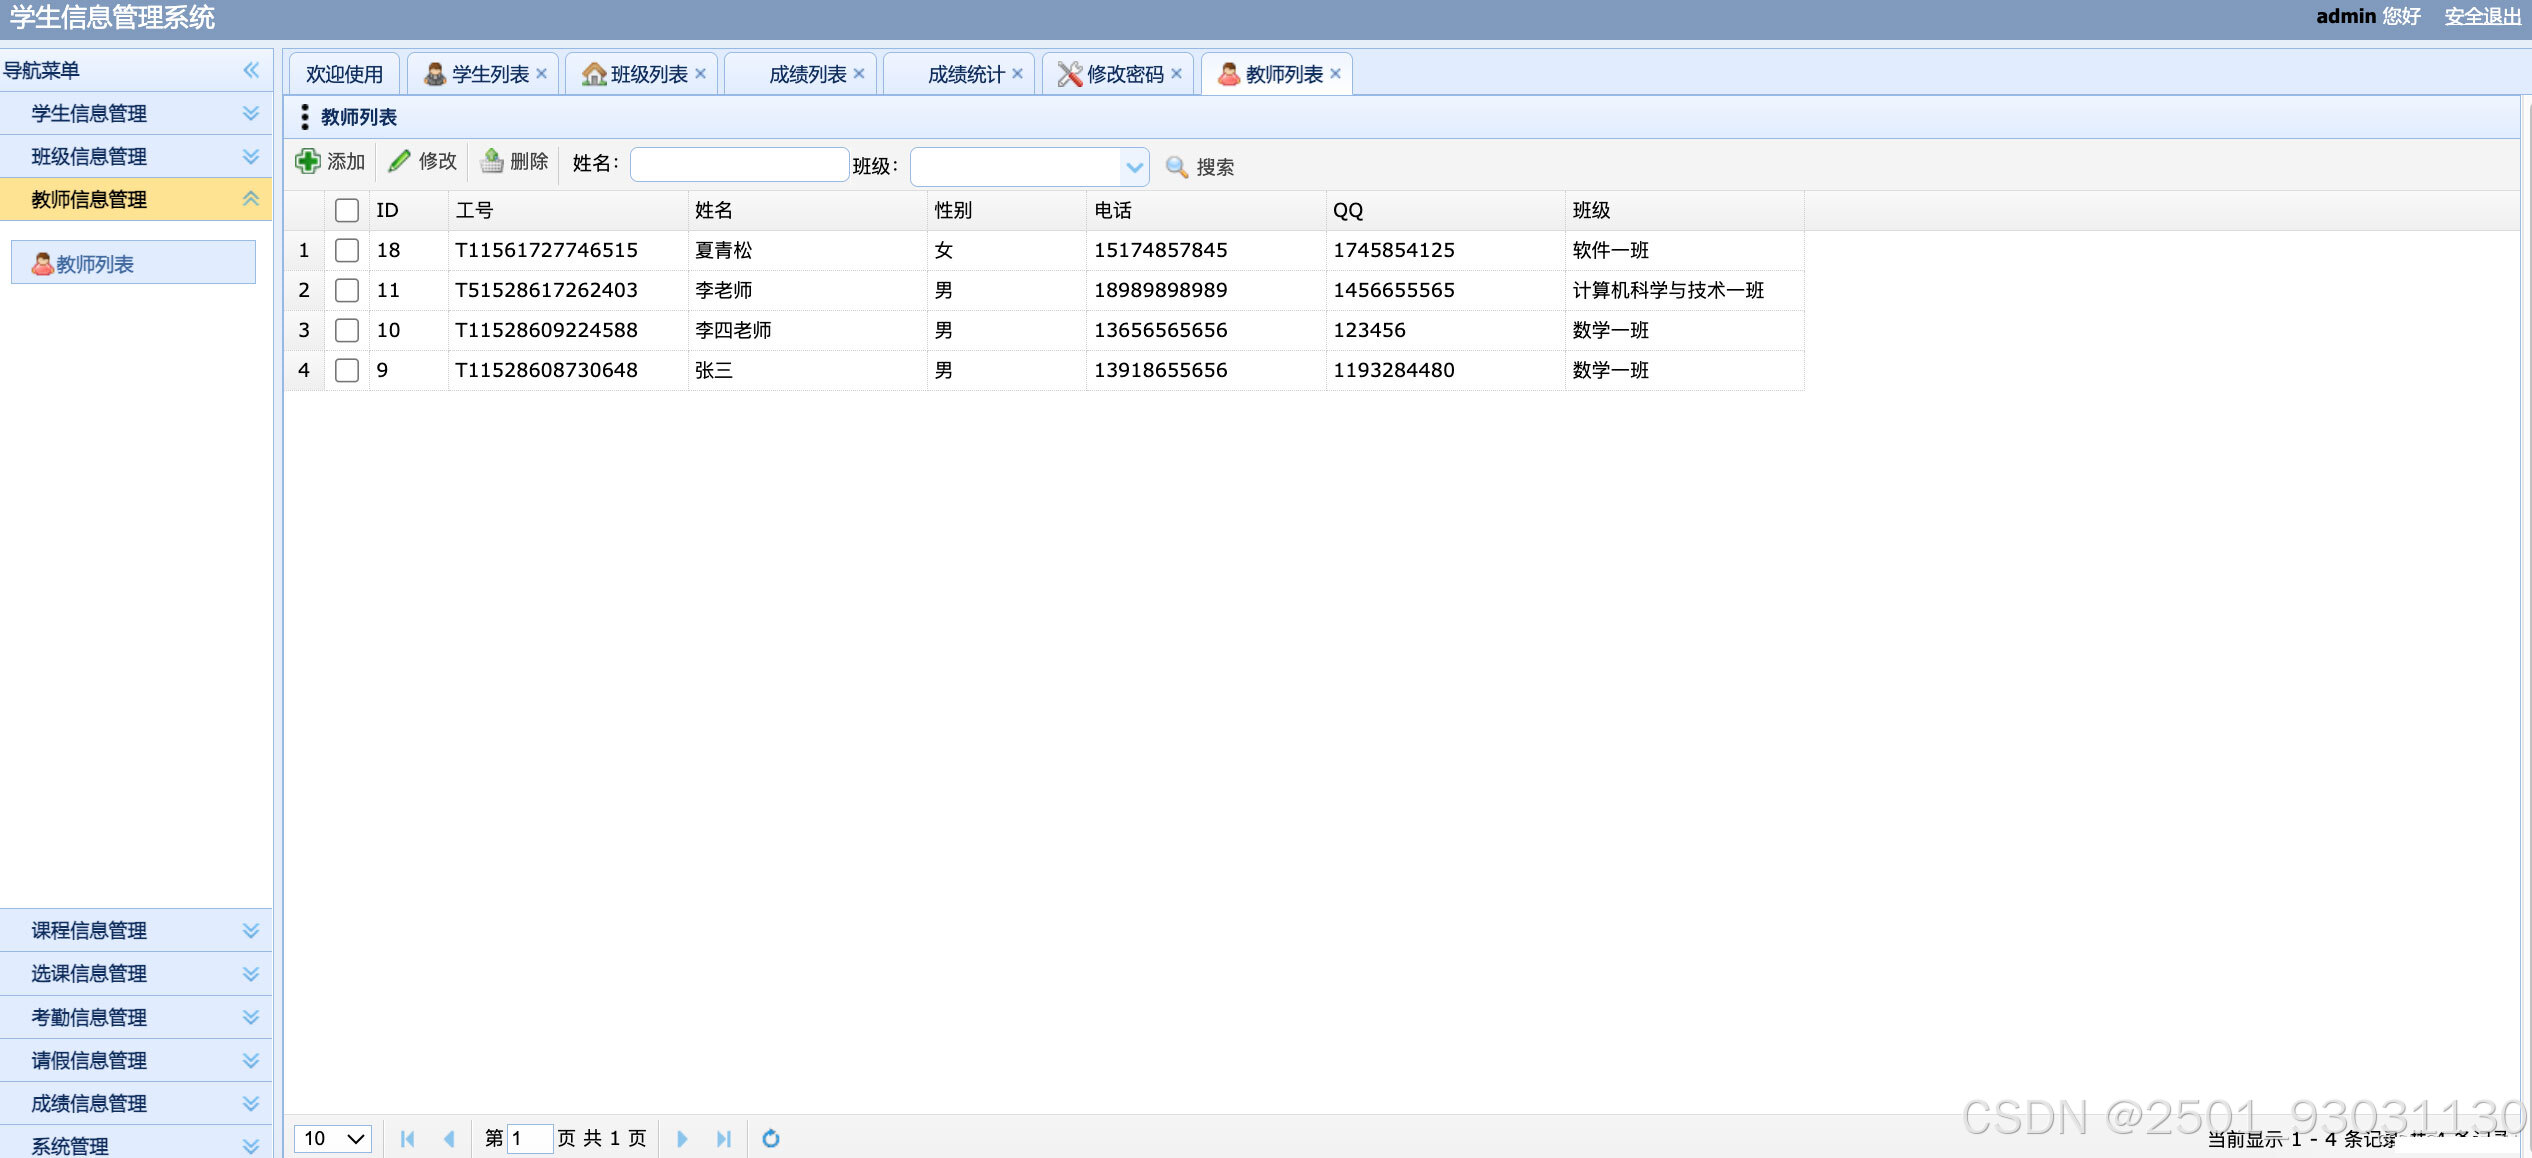
Task: Click the 姓名 column header
Action: point(807,210)
